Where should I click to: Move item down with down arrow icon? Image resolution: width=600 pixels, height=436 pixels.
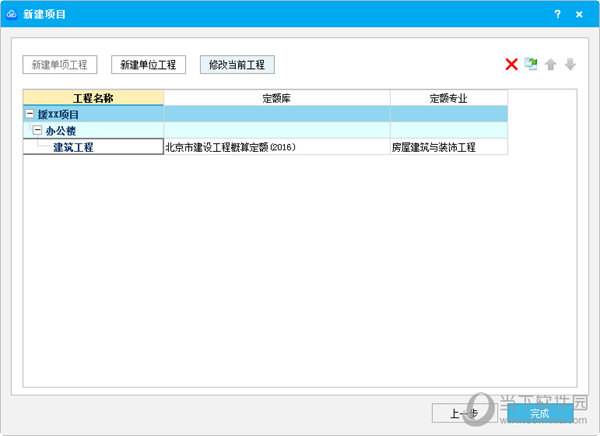pyautogui.click(x=570, y=64)
